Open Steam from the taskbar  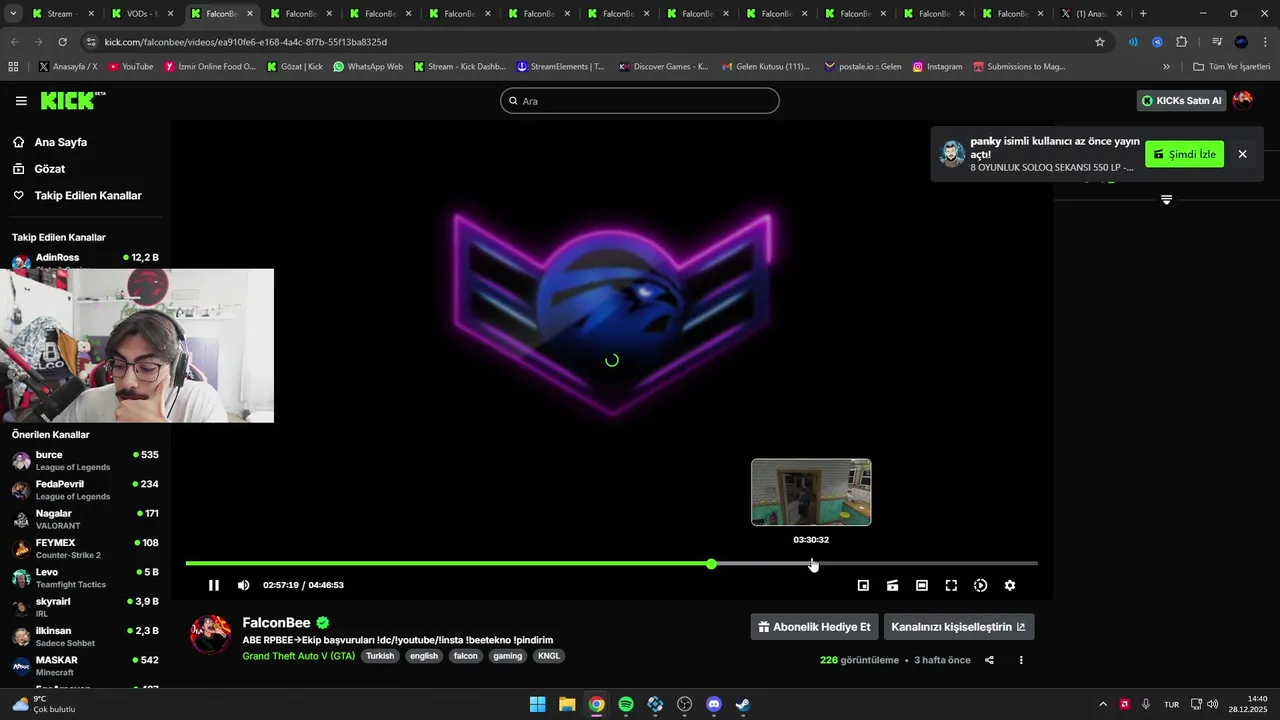tap(743, 704)
